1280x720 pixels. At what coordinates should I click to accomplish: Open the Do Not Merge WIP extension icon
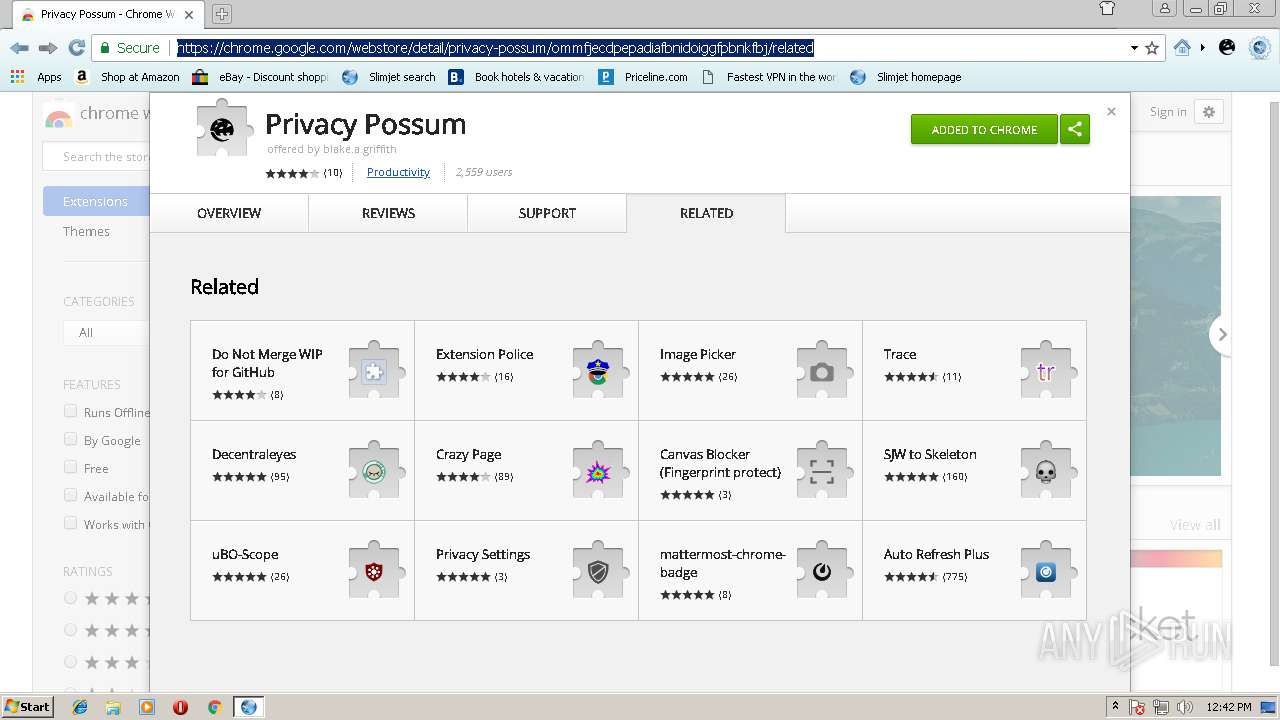374,371
